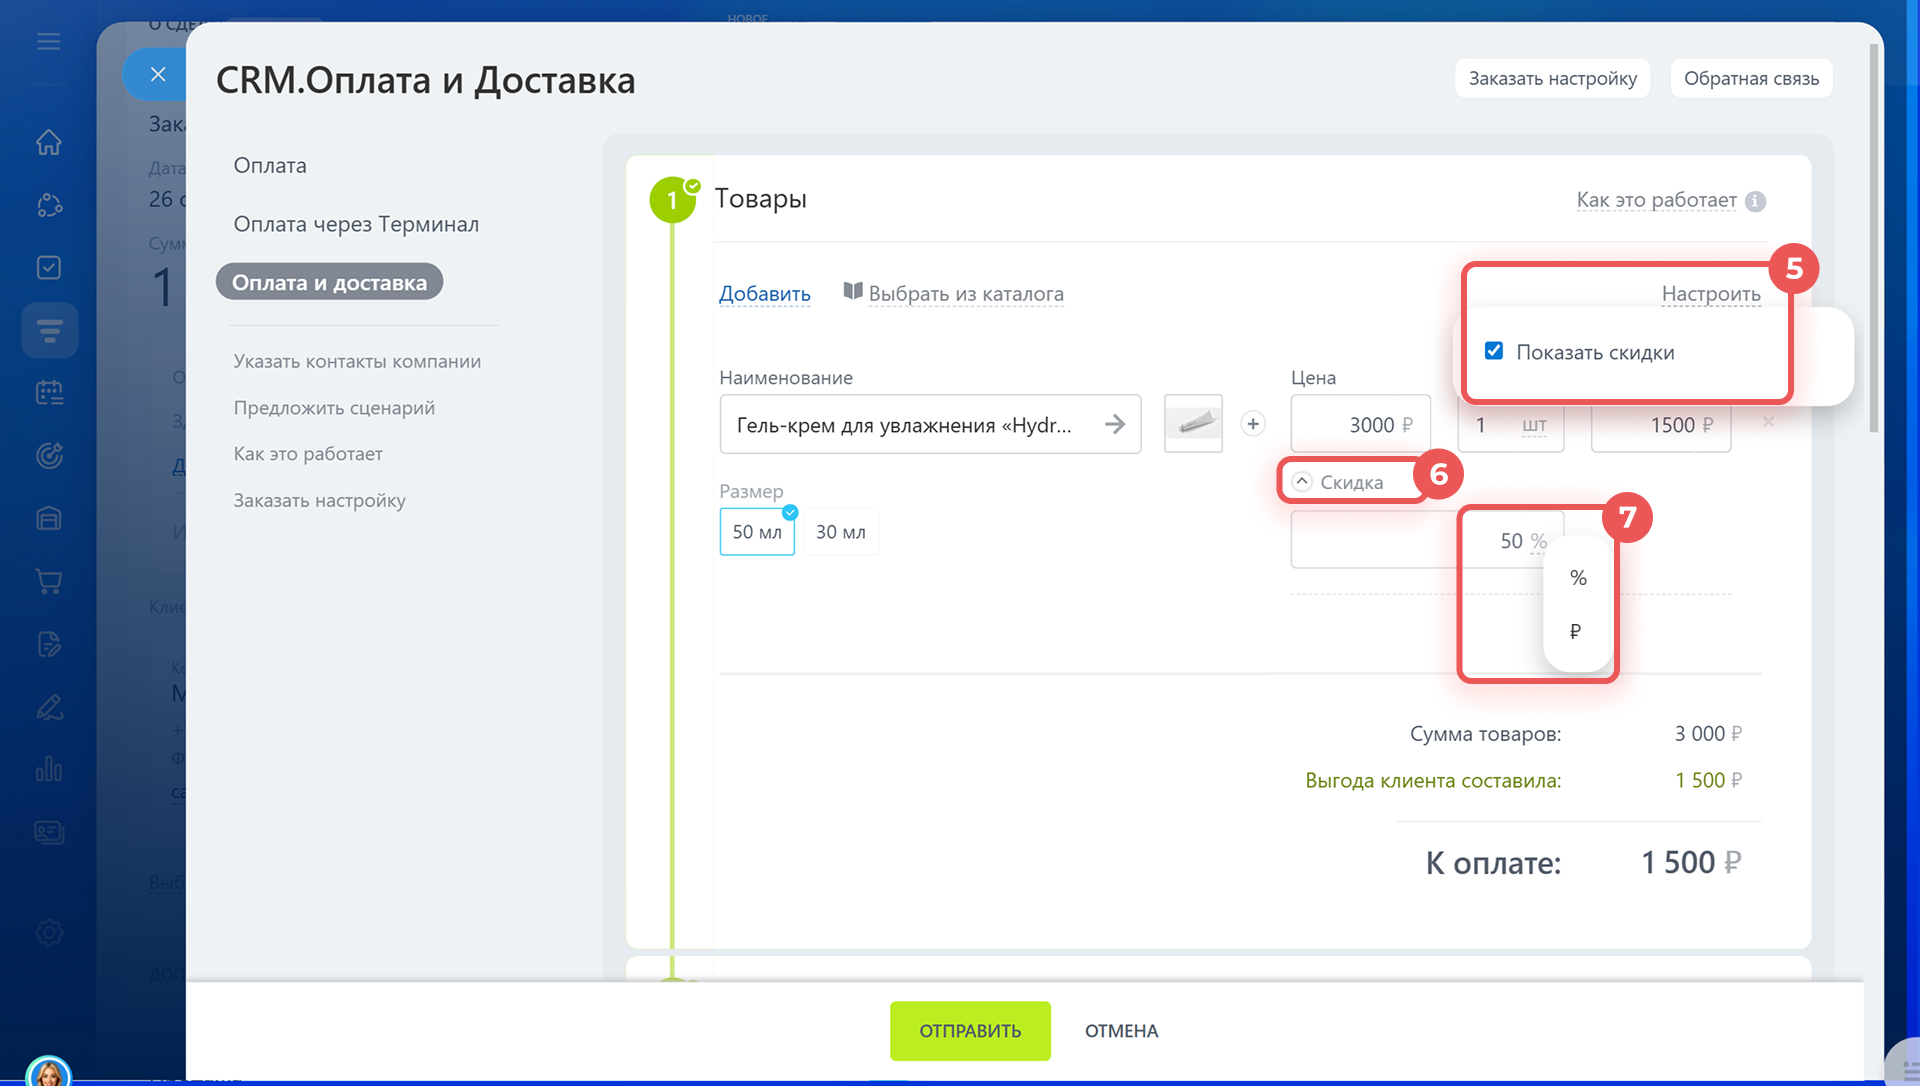Open the Оплата menu item

[x=270, y=166]
